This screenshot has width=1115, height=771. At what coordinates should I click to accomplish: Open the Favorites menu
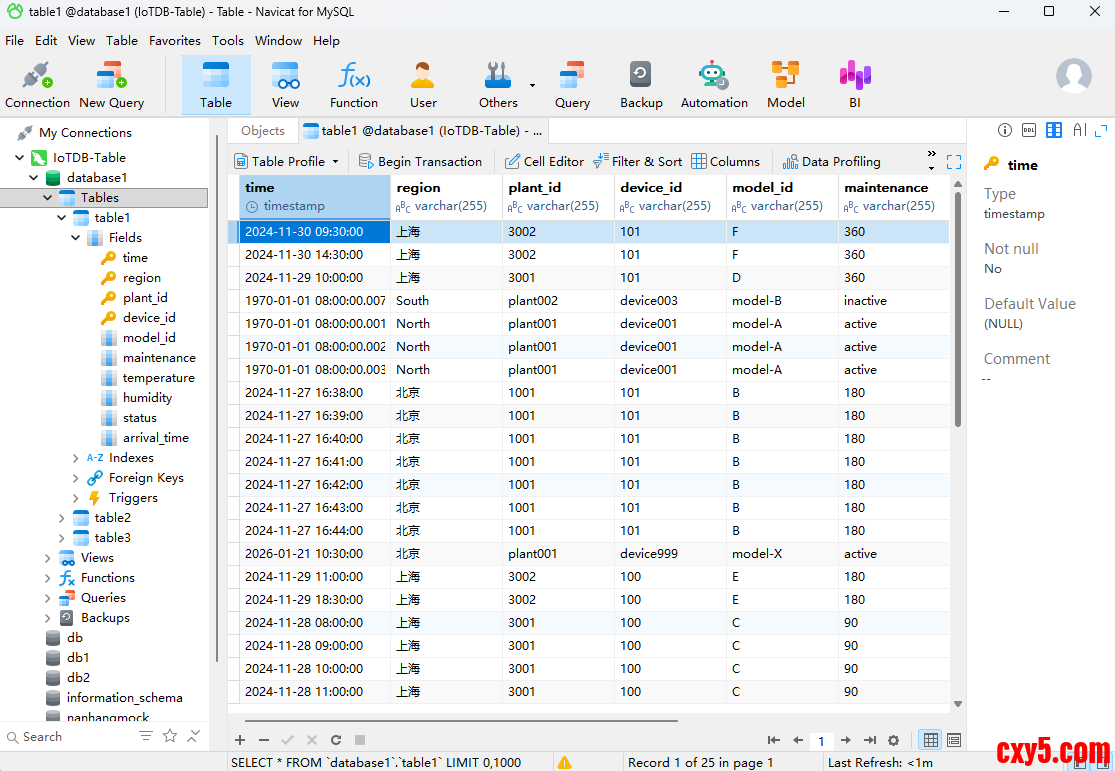[x=175, y=41]
